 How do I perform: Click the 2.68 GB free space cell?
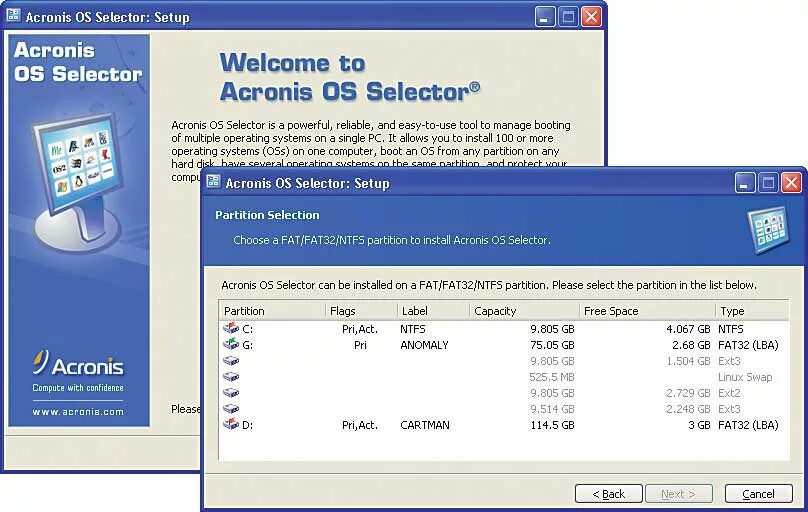point(691,345)
